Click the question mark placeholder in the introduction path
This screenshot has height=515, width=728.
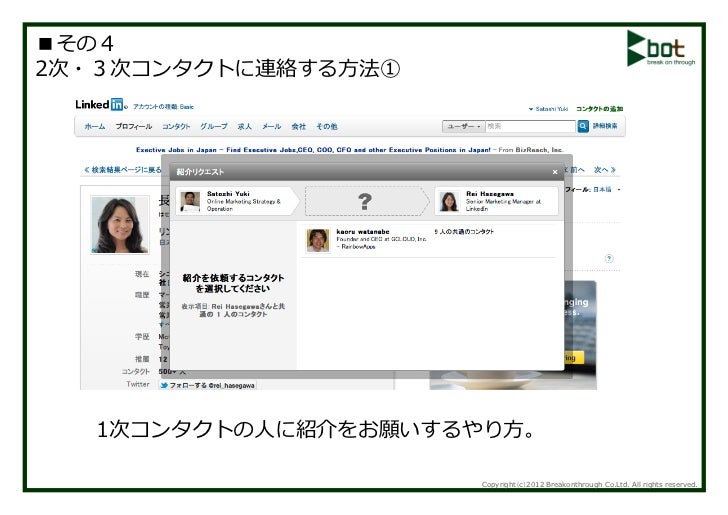[365, 202]
